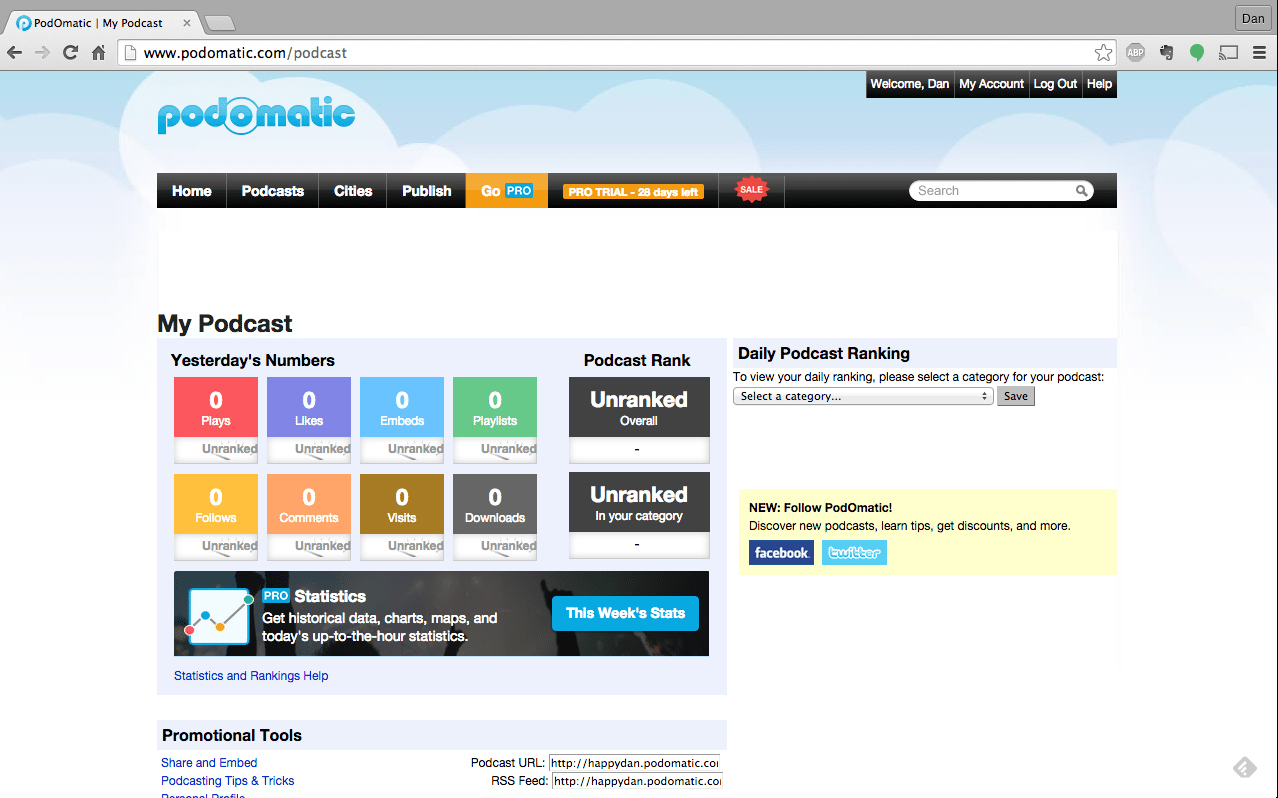Close the PodOmatic browser tab
The height and width of the screenshot is (798, 1278).
186,23
